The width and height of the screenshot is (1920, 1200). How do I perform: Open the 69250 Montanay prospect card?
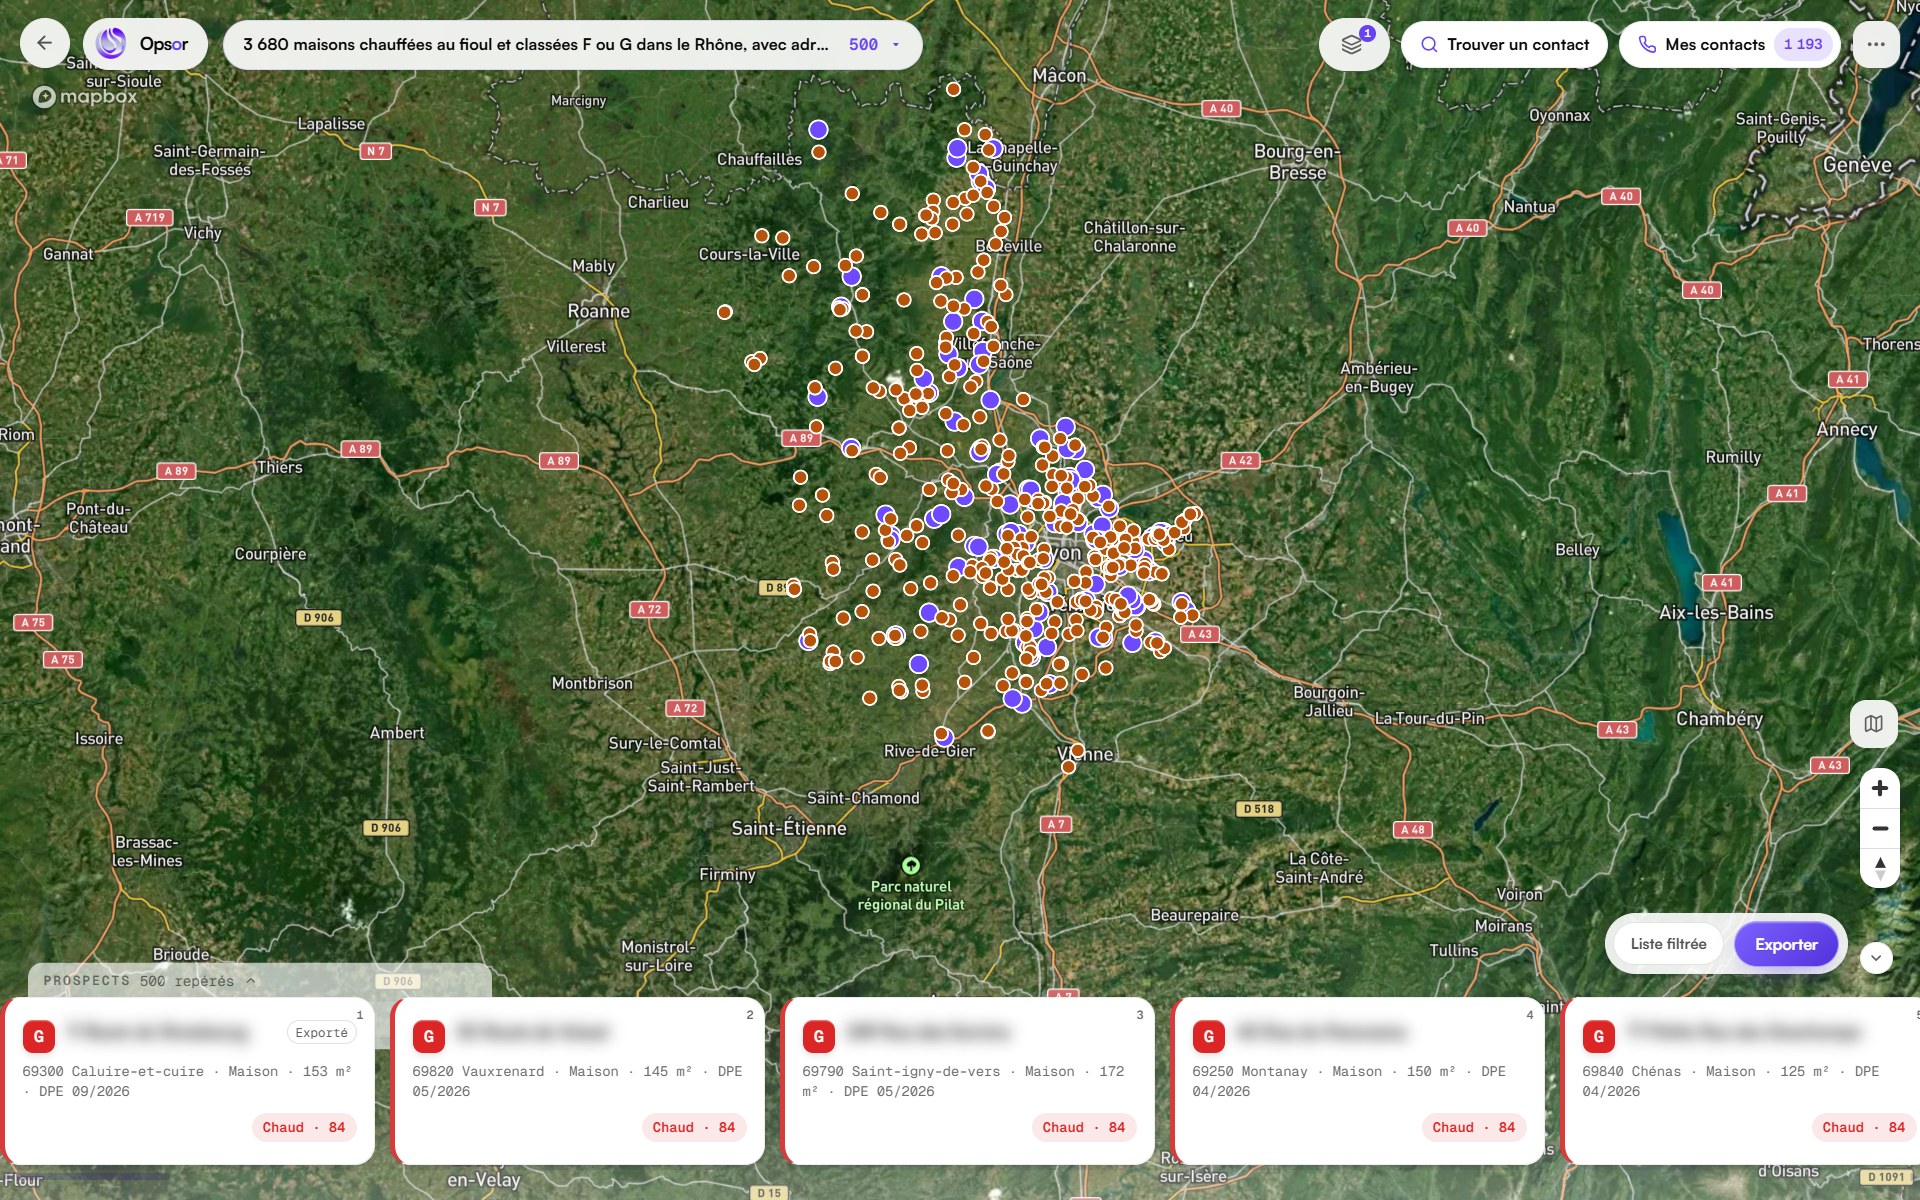1359,1081
